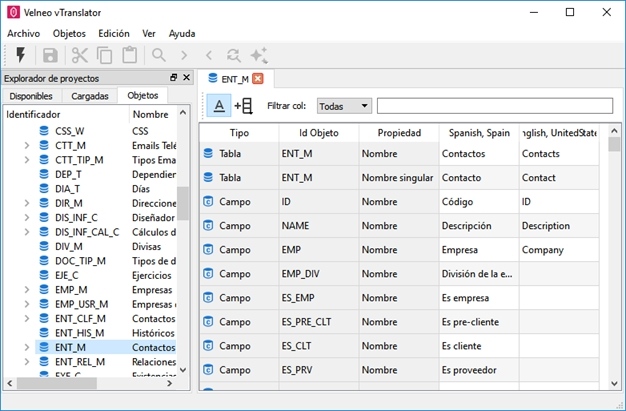Float the Explorador de proyectos panel
The height and width of the screenshot is (411, 626).
[173, 78]
